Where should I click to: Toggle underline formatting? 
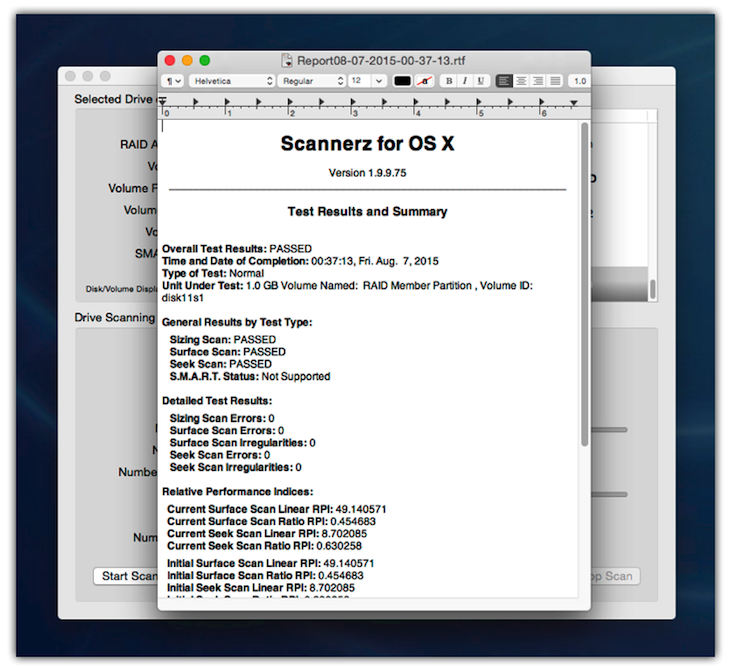[x=480, y=81]
